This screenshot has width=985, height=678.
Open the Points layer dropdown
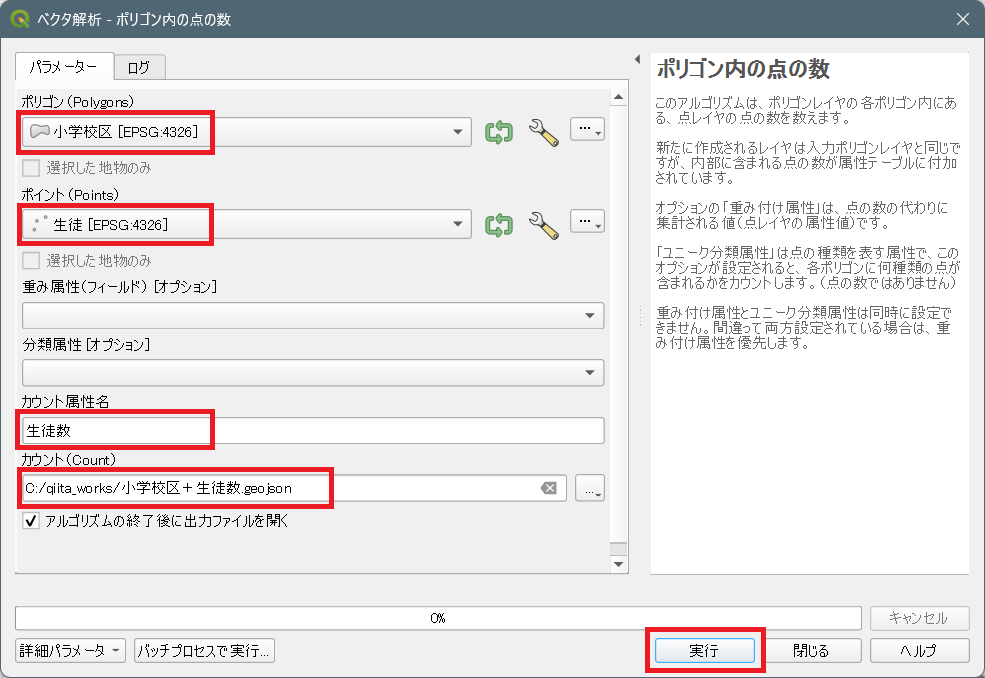[247, 225]
